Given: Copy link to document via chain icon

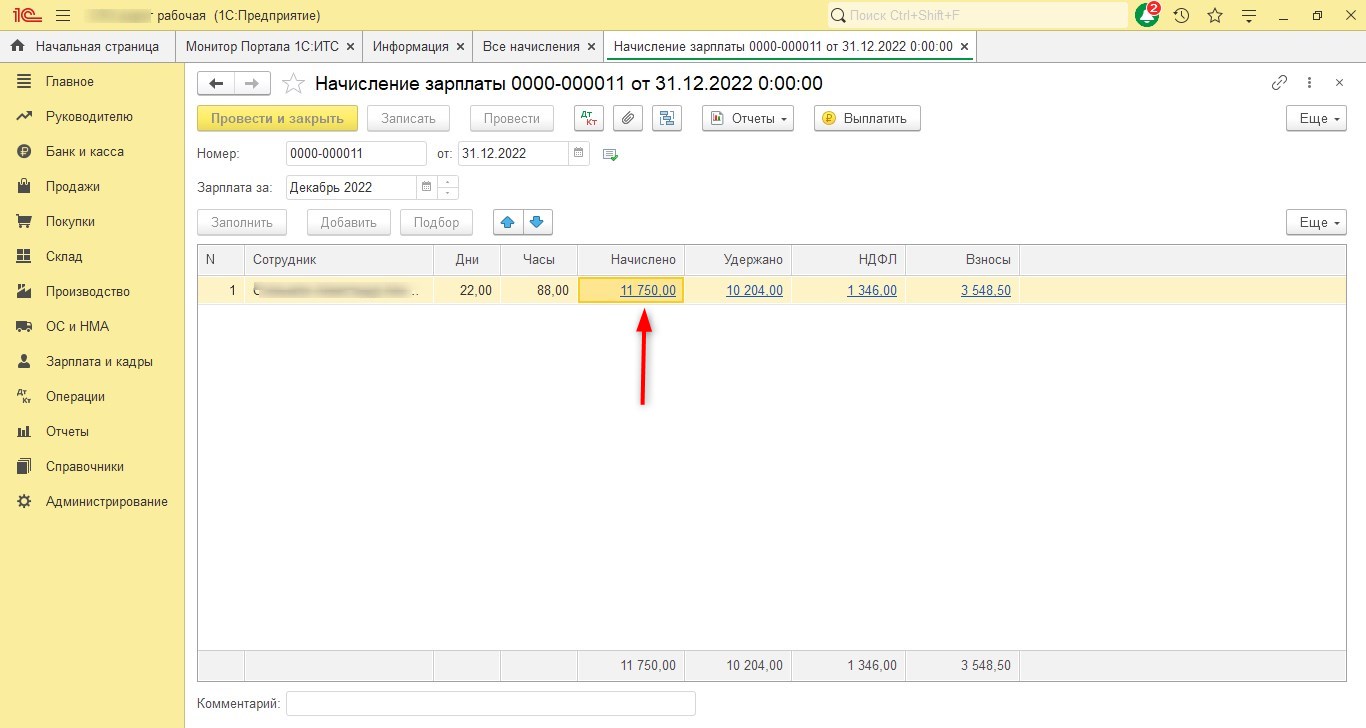Looking at the screenshot, I should pyautogui.click(x=1279, y=83).
